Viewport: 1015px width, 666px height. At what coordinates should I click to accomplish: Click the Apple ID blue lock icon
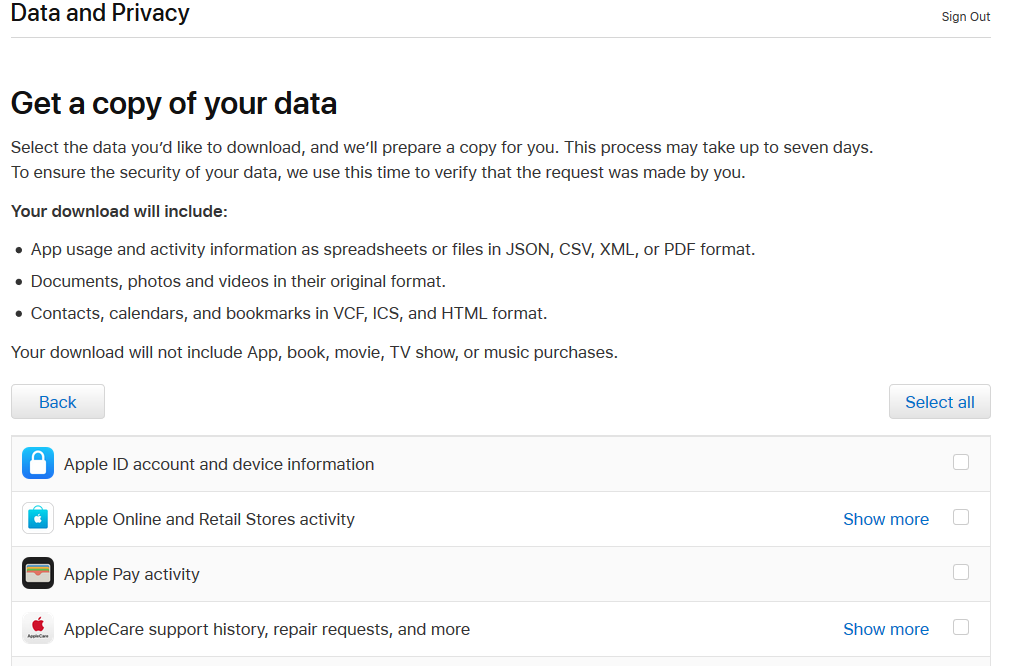pyautogui.click(x=38, y=463)
